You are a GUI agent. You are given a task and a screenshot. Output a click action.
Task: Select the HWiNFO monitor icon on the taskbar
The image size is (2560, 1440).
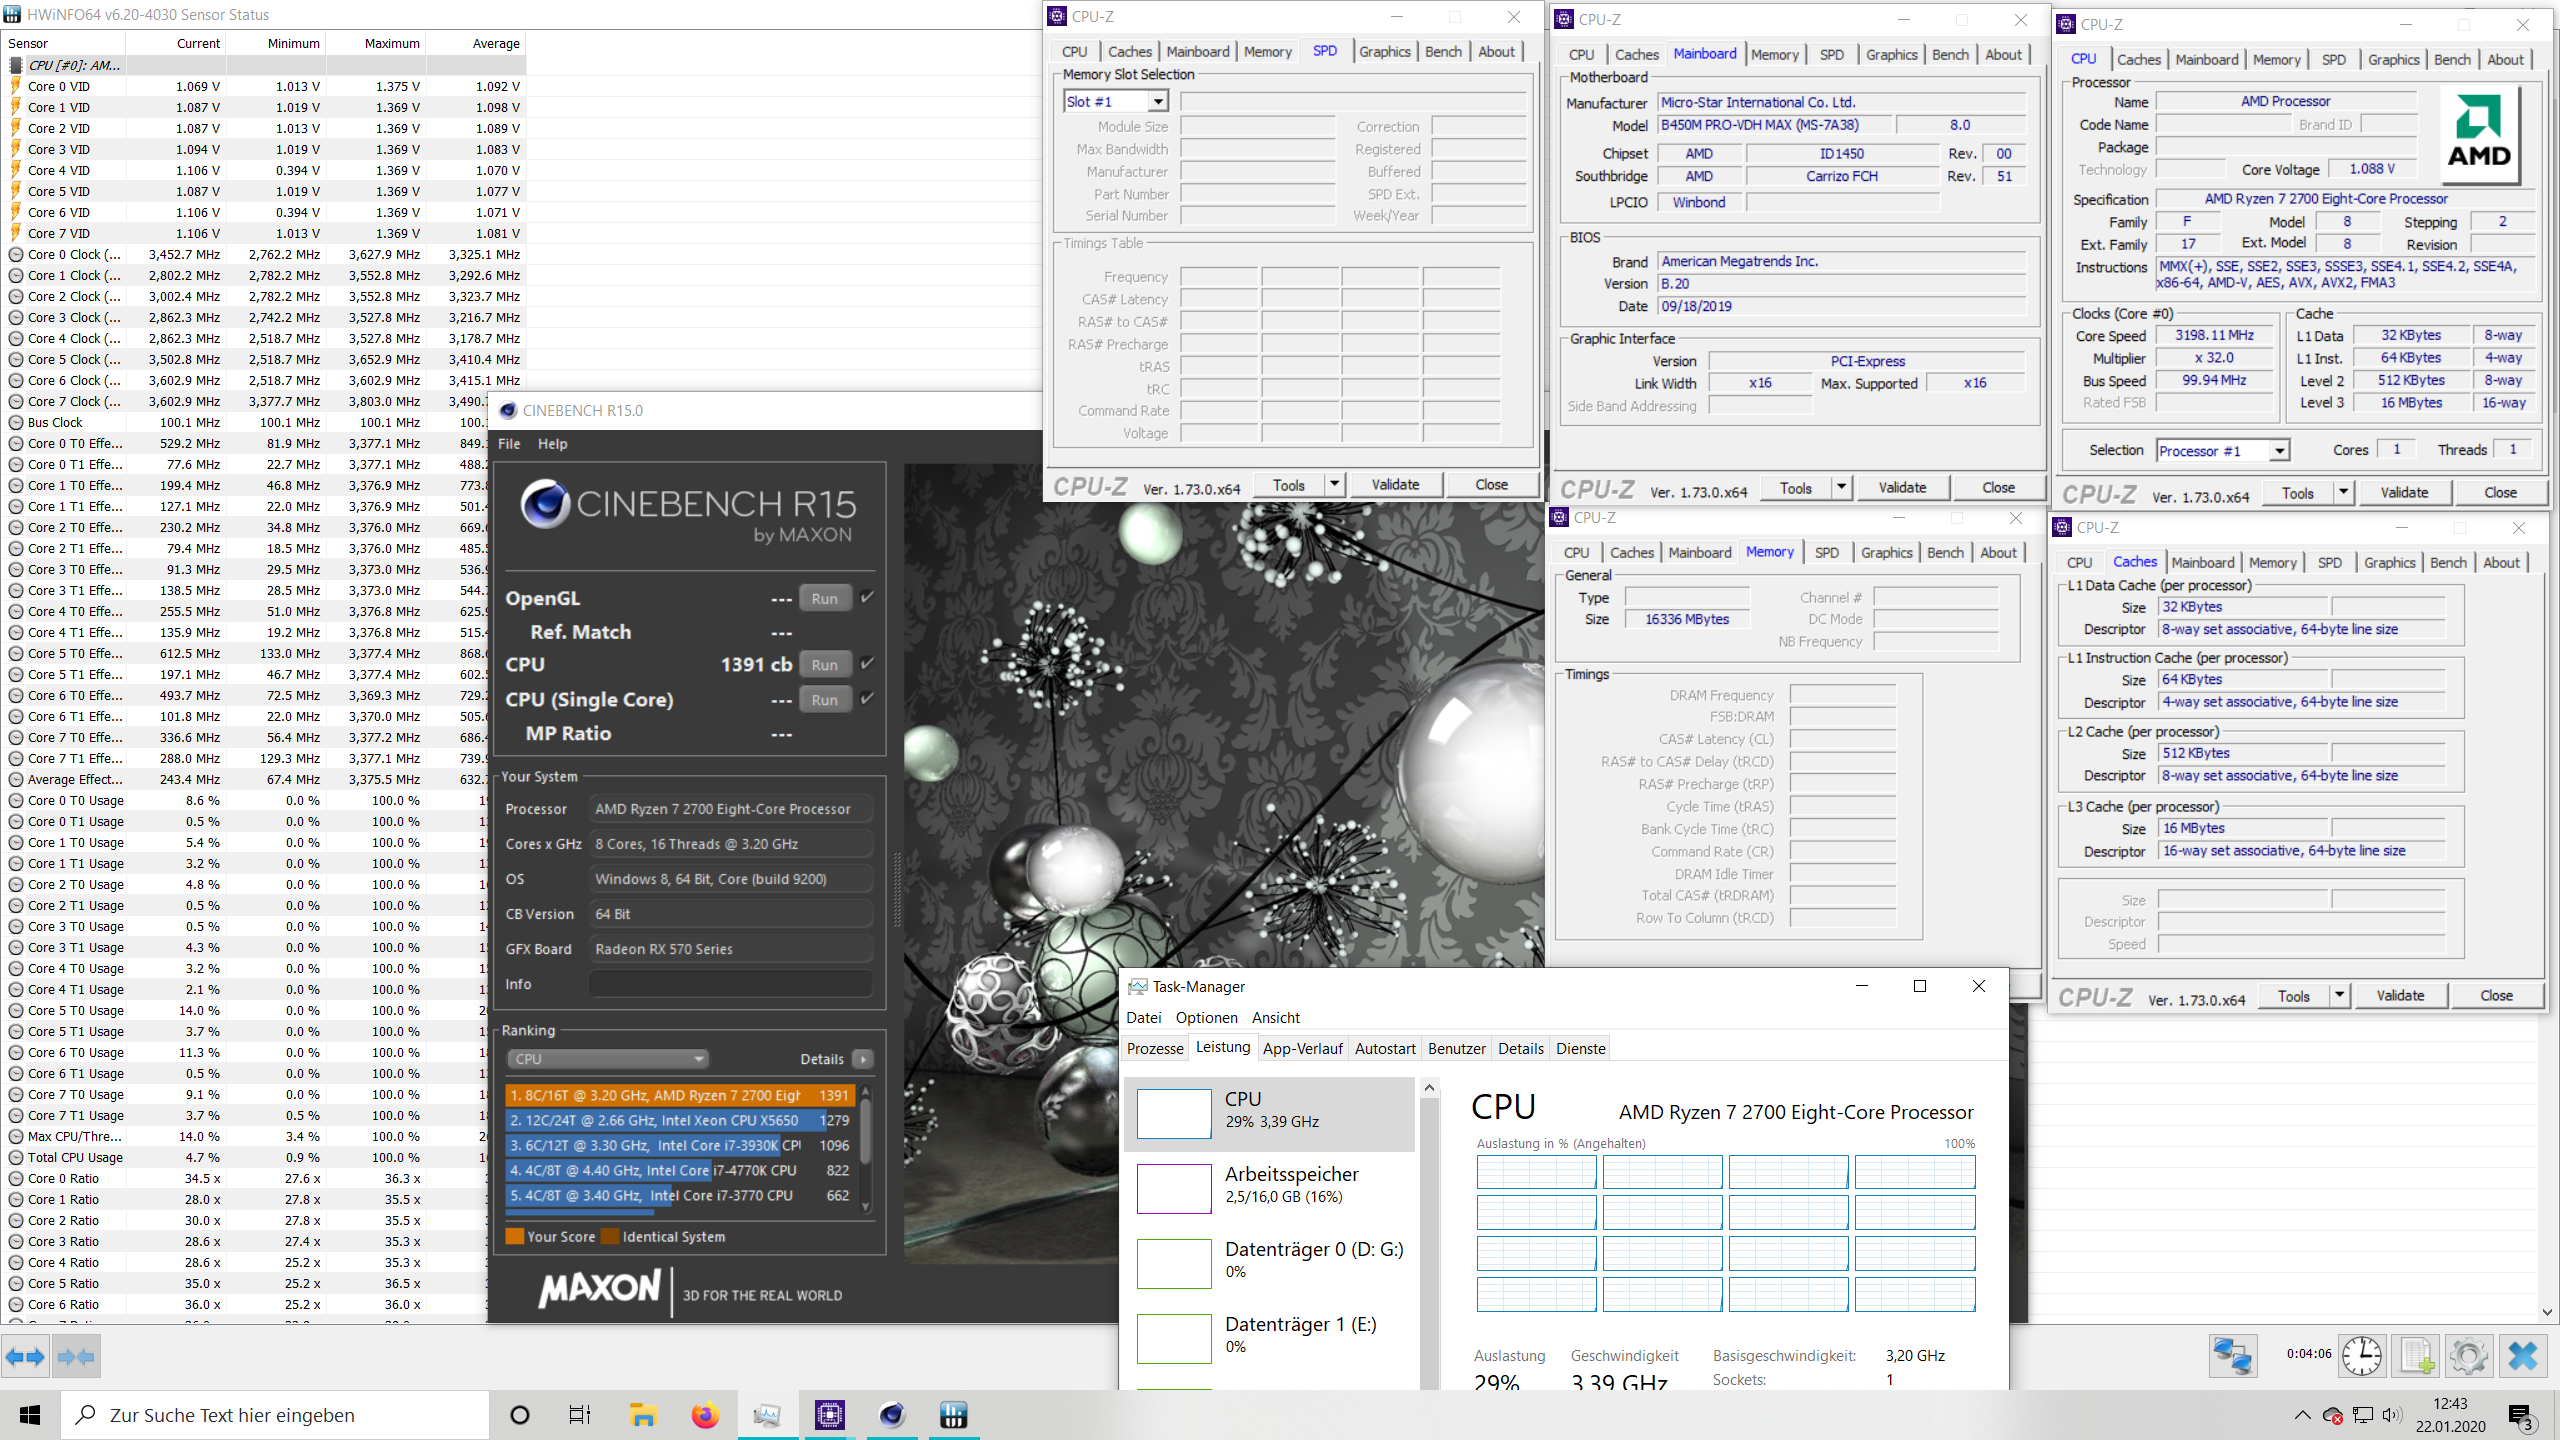click(766, 1415)
